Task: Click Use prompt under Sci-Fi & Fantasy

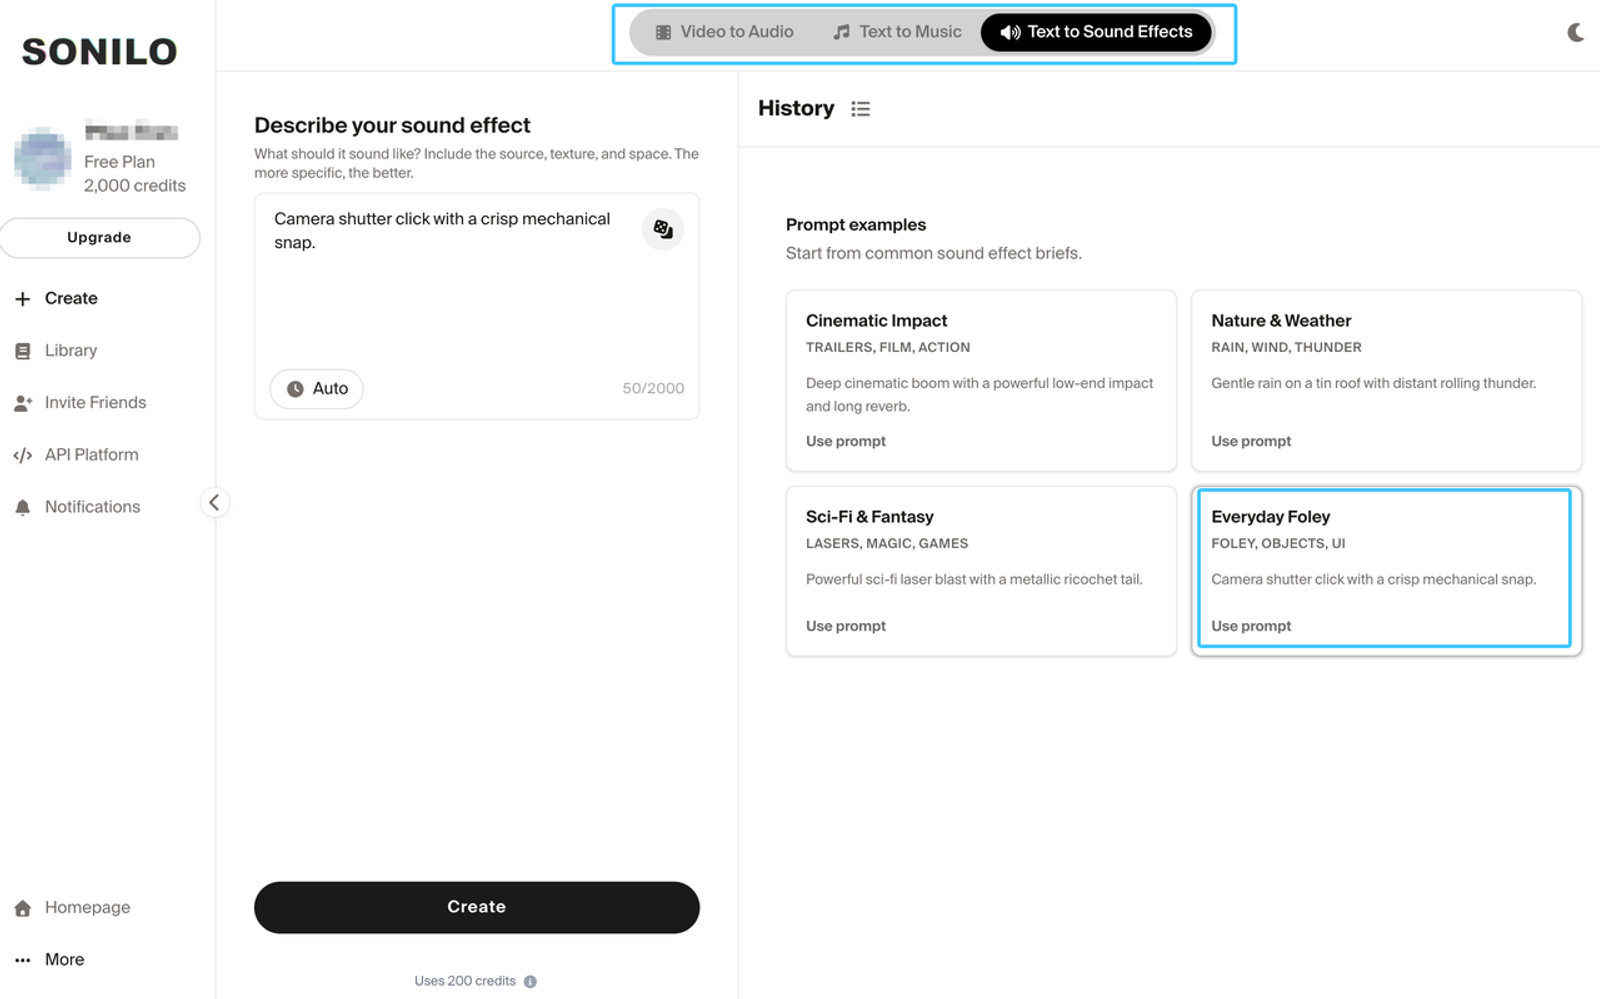Action: tap(846, 626)
